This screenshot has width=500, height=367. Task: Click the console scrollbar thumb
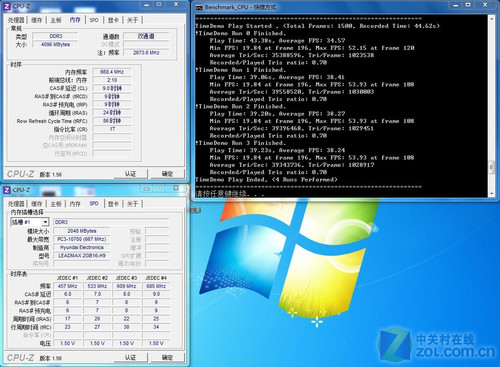click(491, 167)
